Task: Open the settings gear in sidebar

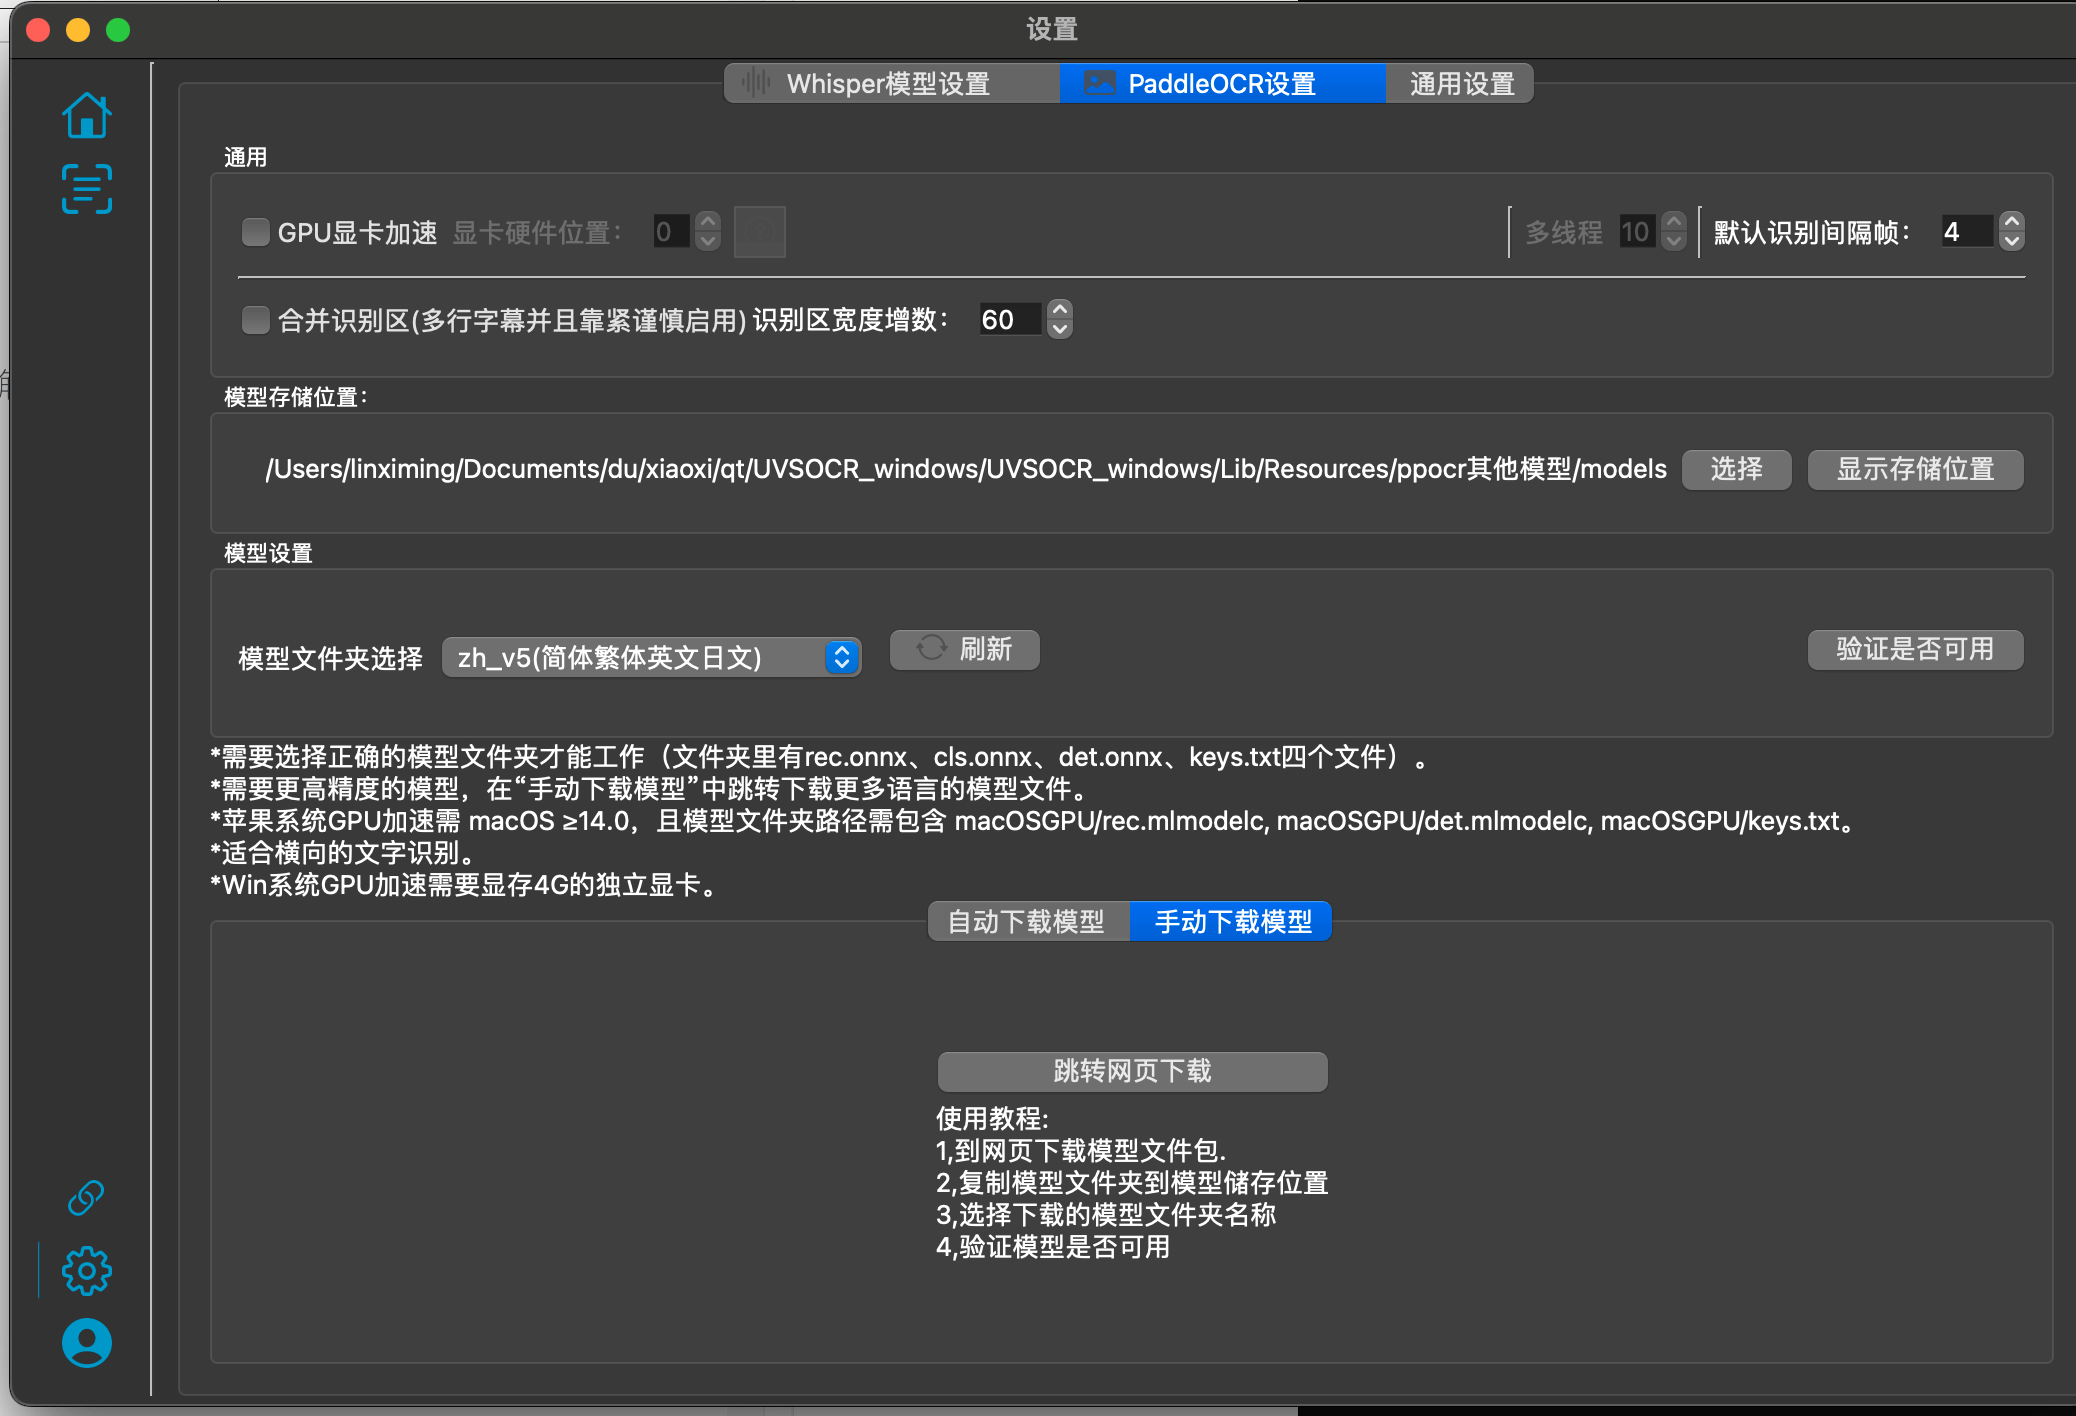Action: [87, 1271]
